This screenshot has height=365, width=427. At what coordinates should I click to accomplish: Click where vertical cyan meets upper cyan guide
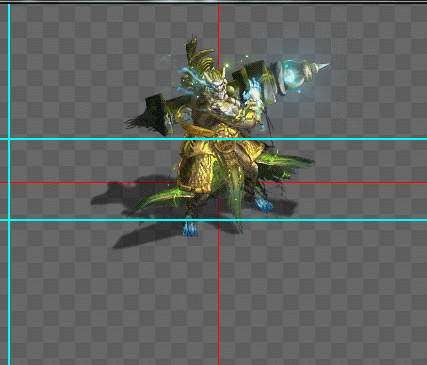click(x=9, y=139)
